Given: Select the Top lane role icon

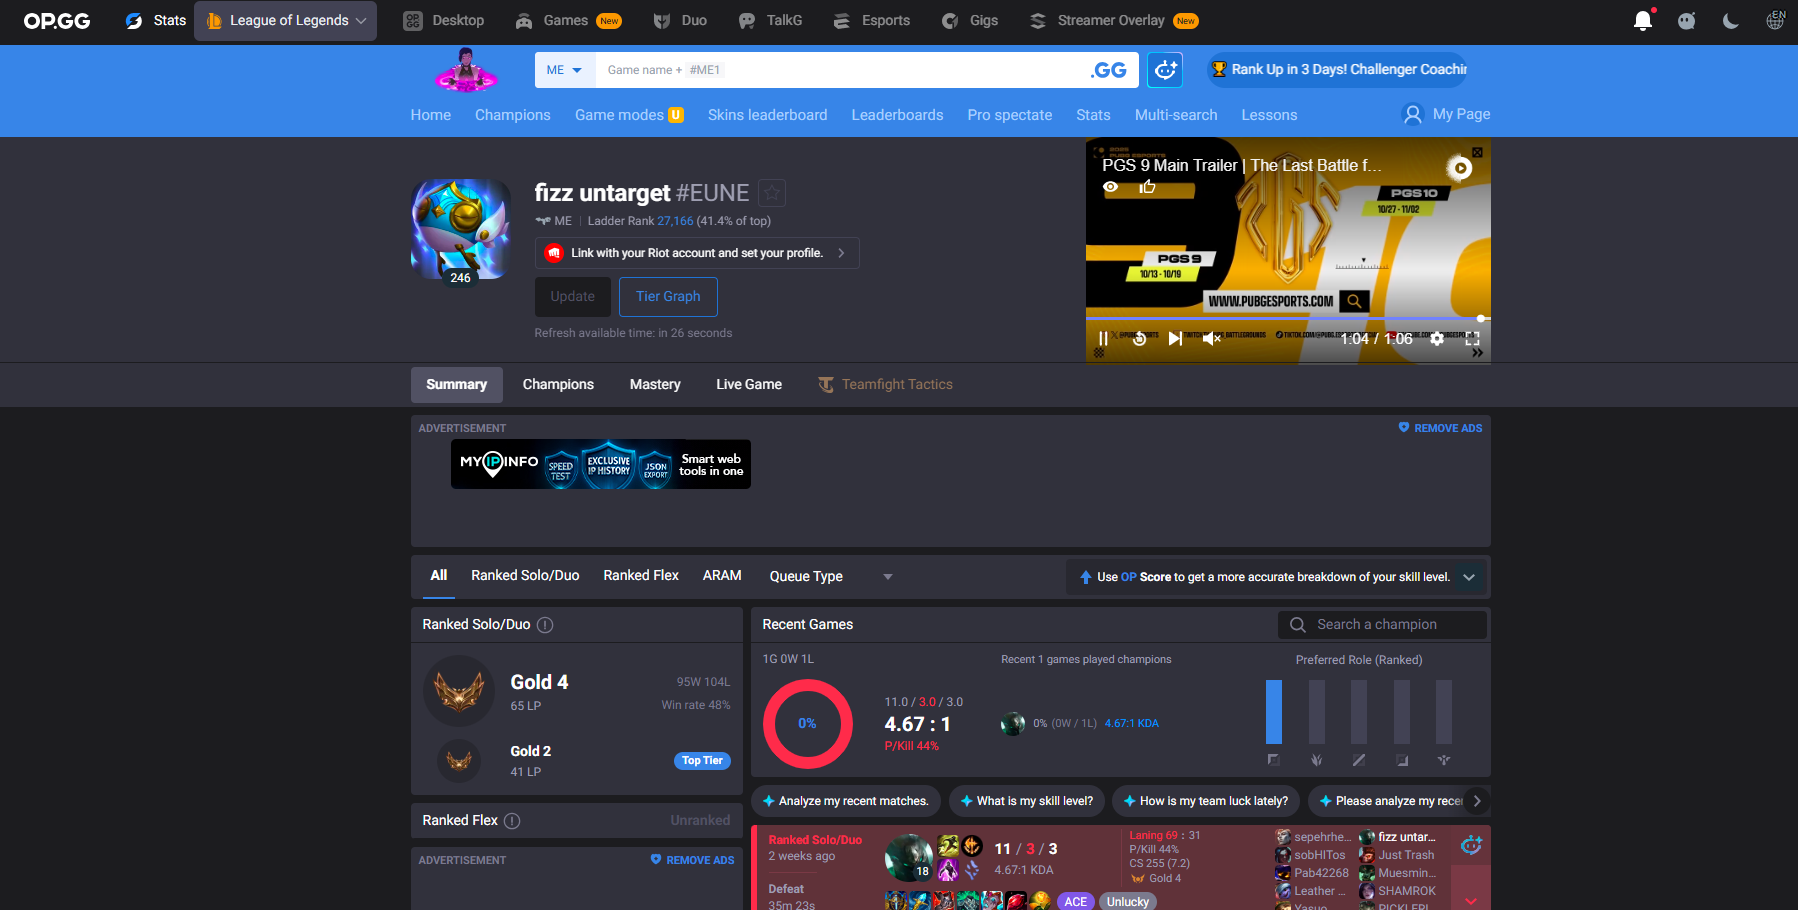Looking at the screenshot, I should 1274,759.
